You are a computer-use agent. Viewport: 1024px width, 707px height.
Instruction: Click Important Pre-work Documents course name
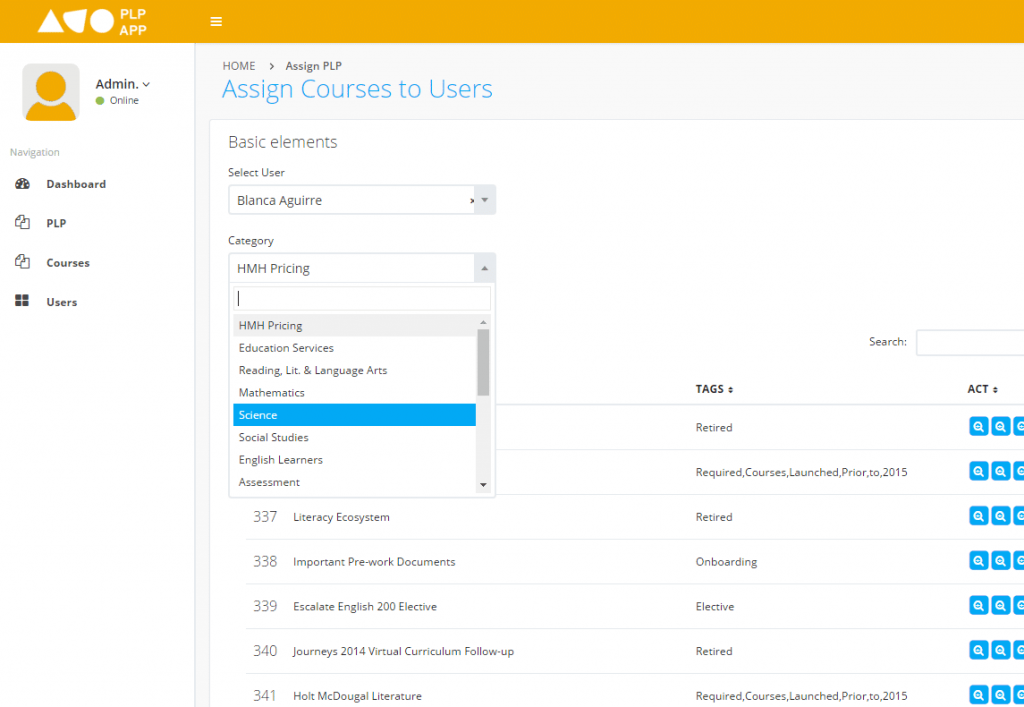[374, 561]
